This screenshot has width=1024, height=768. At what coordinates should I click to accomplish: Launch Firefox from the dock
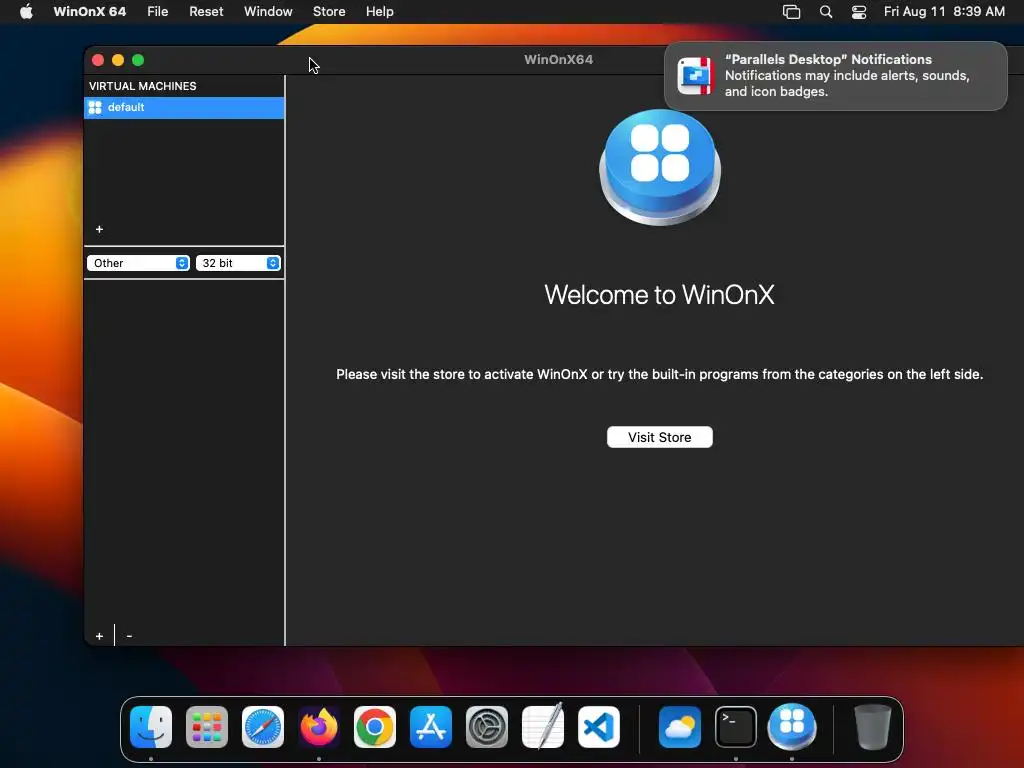(x=319, y=727)
